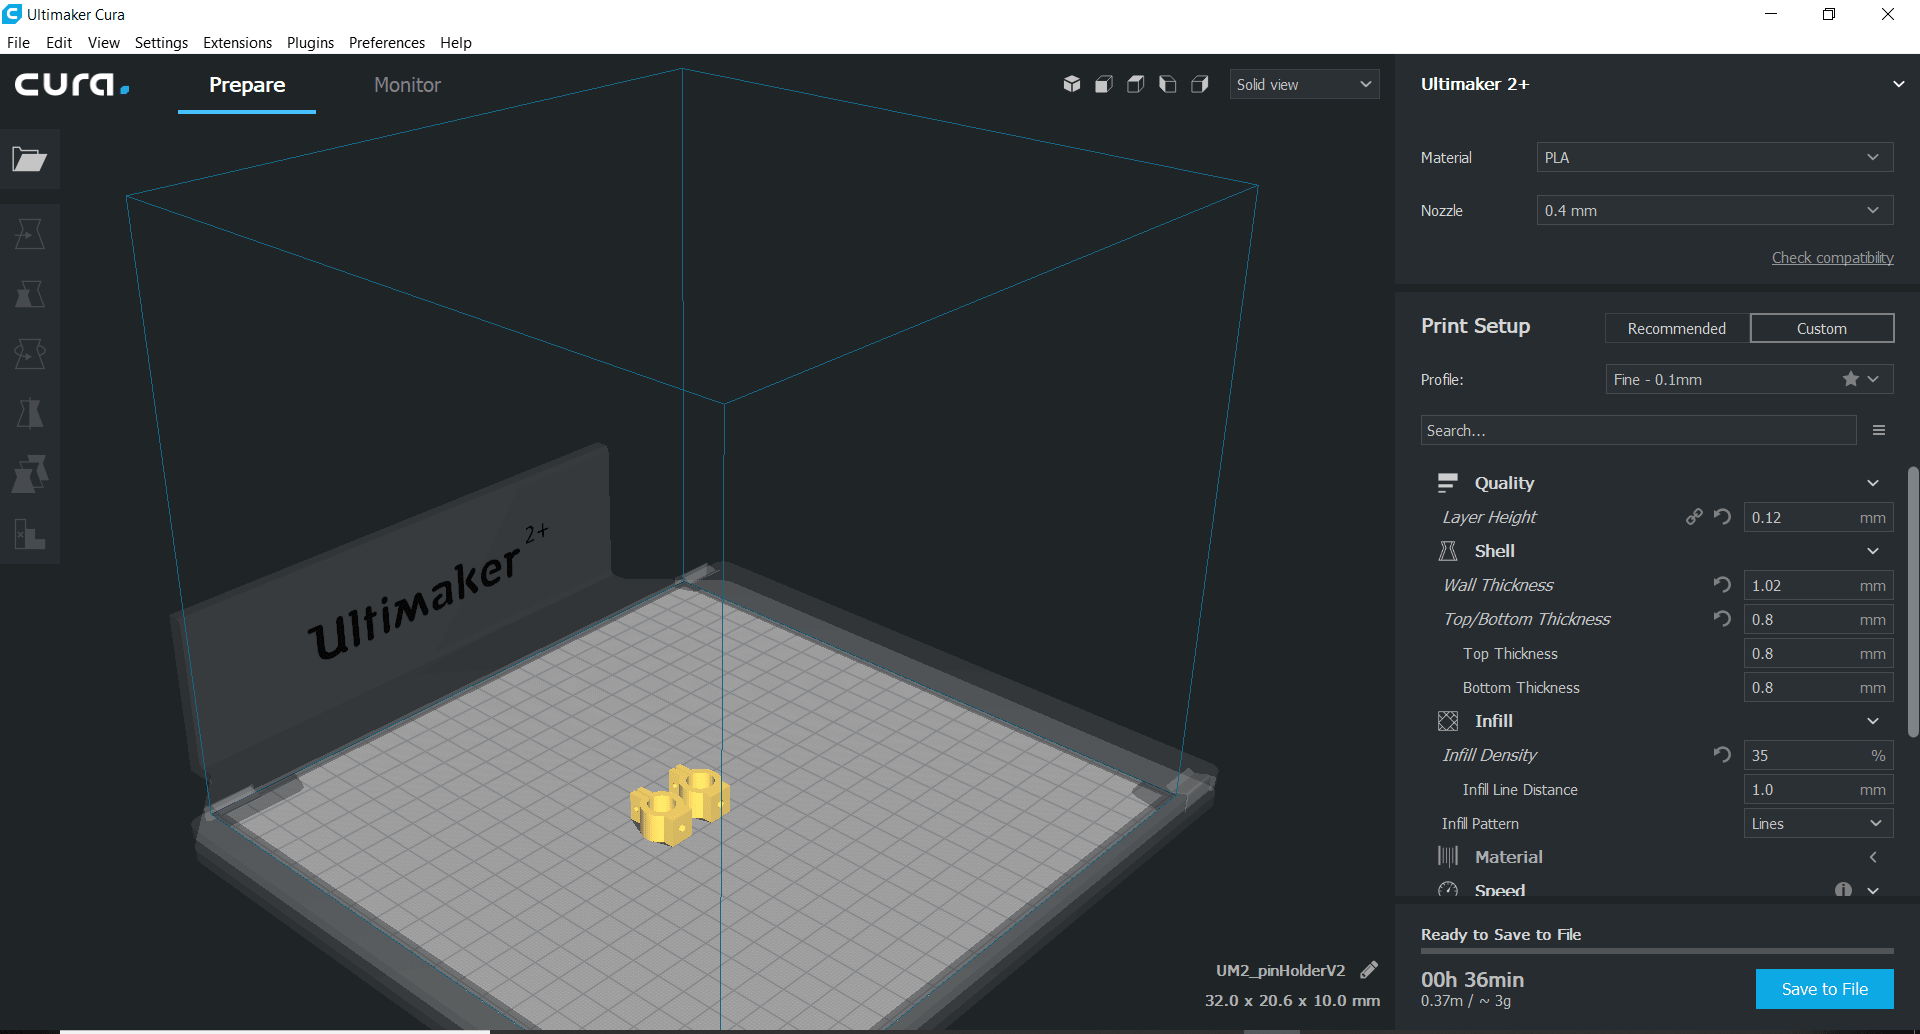Image resolution: width=1920 pixels, height=1034 pixels.
Task: Open the Preferences menu
Action: (x=387, y=42)
